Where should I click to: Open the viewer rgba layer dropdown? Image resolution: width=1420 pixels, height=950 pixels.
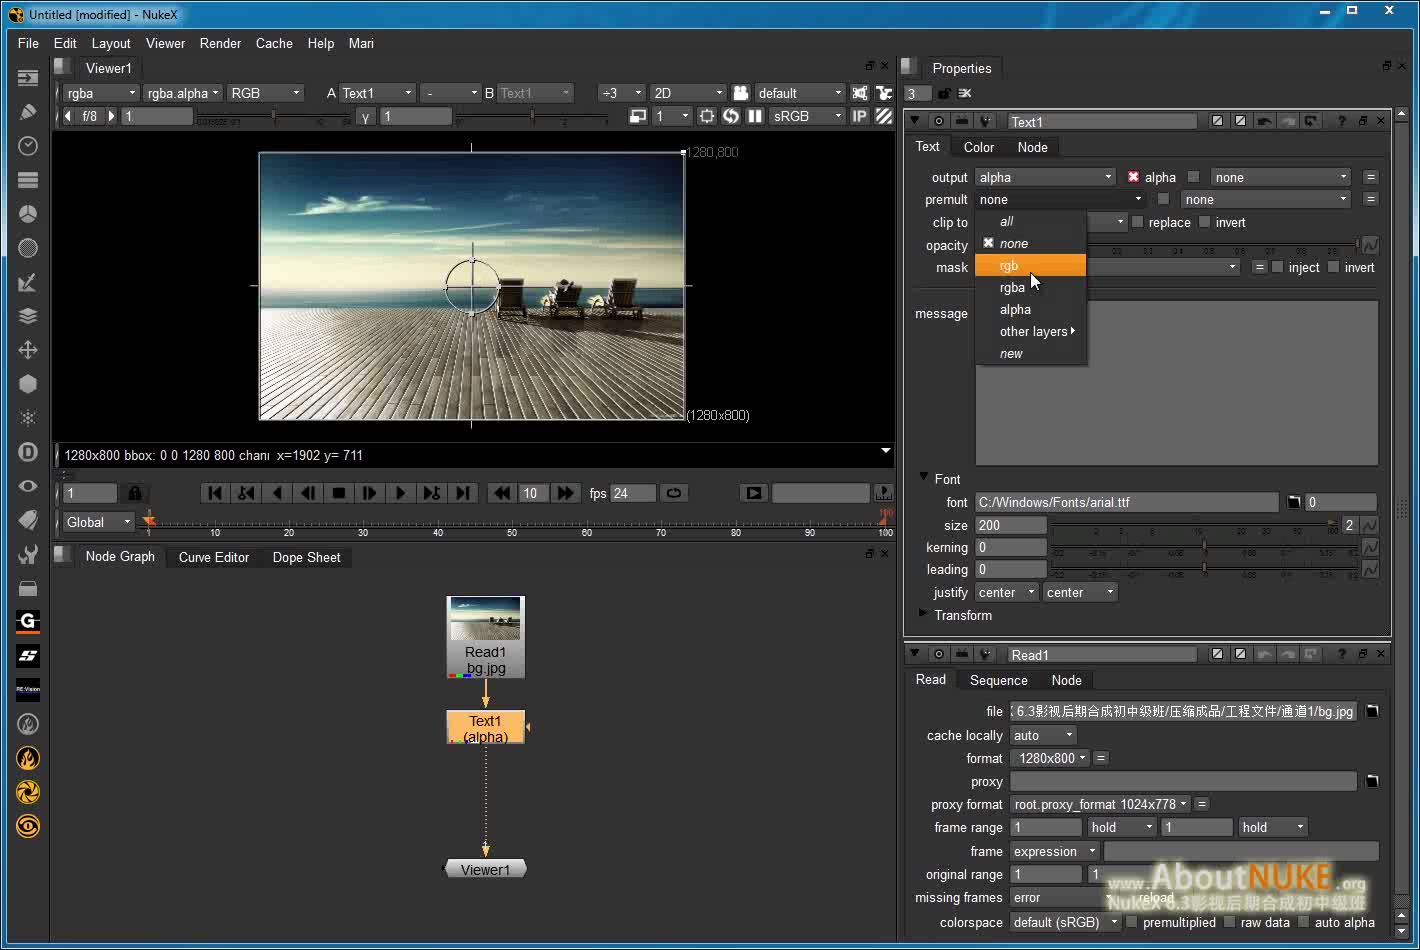coord(100,93)
